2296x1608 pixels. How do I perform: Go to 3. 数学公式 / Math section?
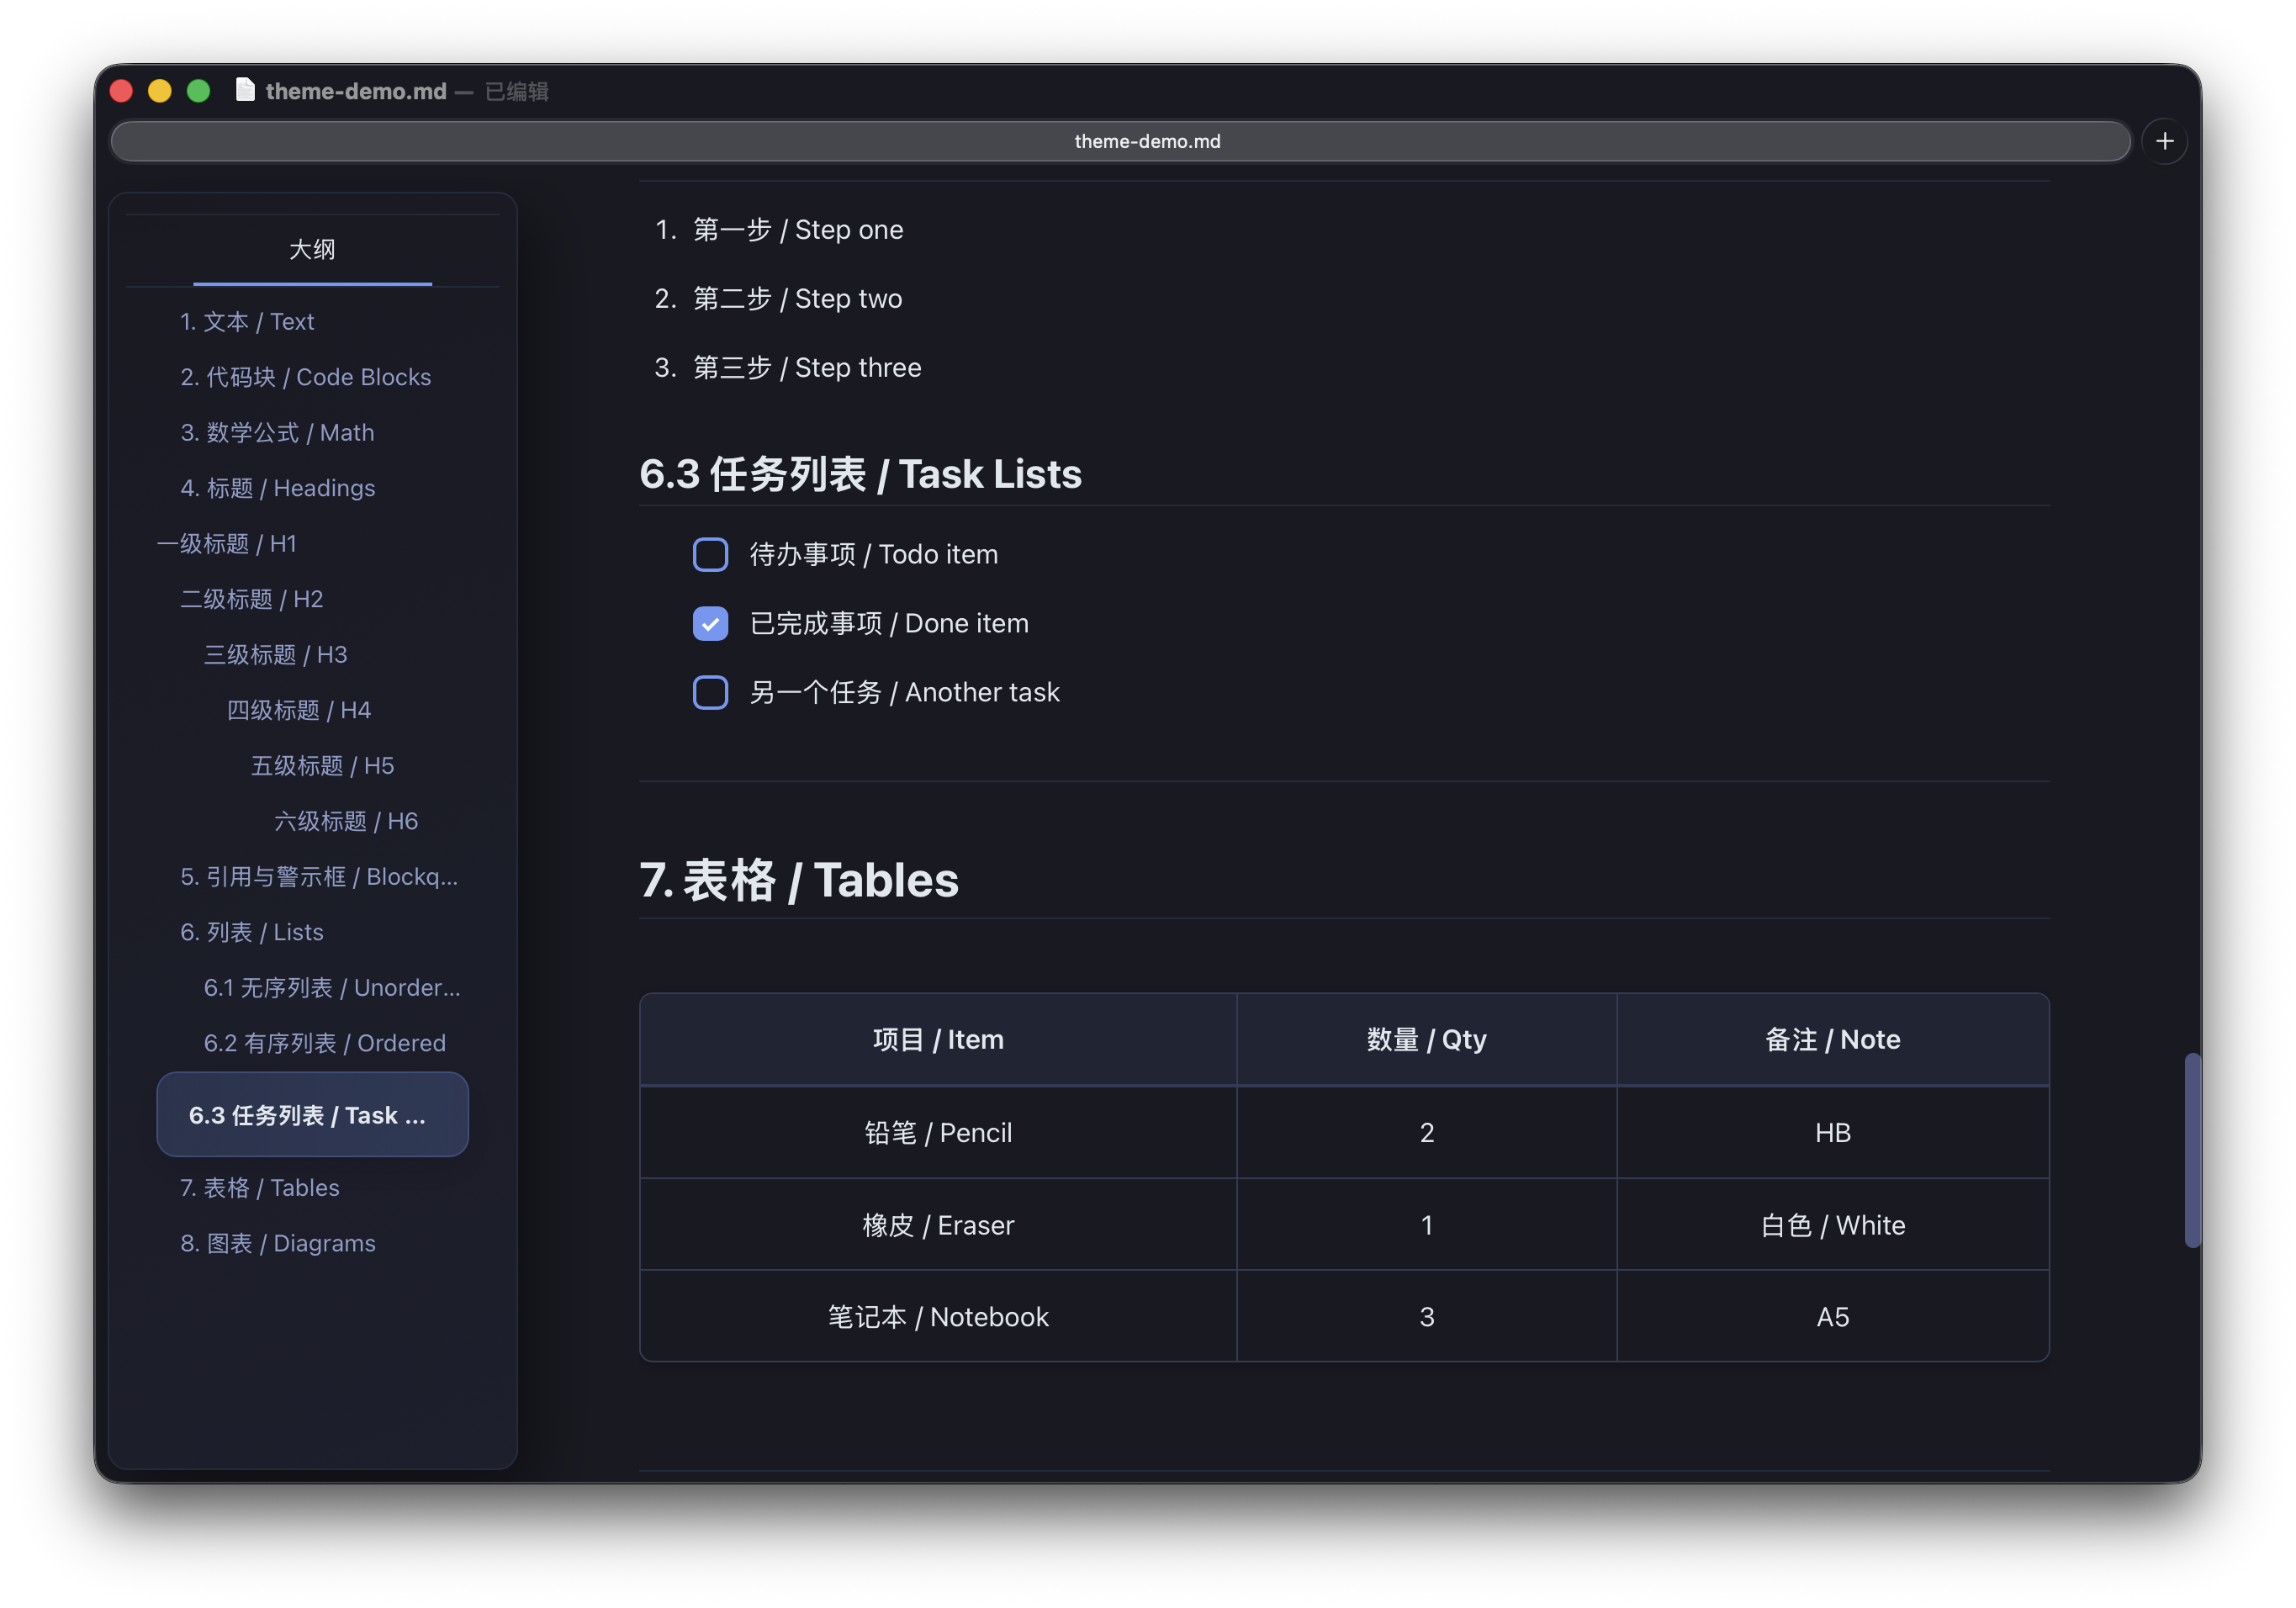[x=277, y=432]
